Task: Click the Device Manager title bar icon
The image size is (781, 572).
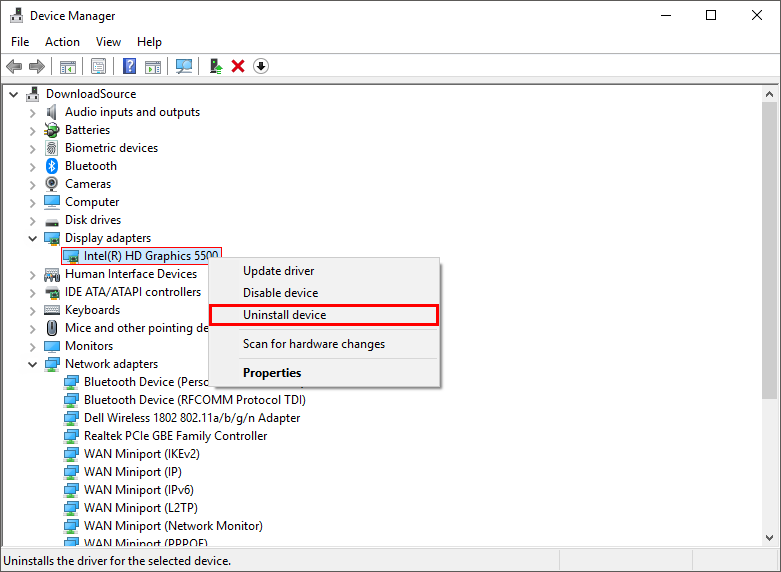Action: pyautogui.click(x=16, y=15)
